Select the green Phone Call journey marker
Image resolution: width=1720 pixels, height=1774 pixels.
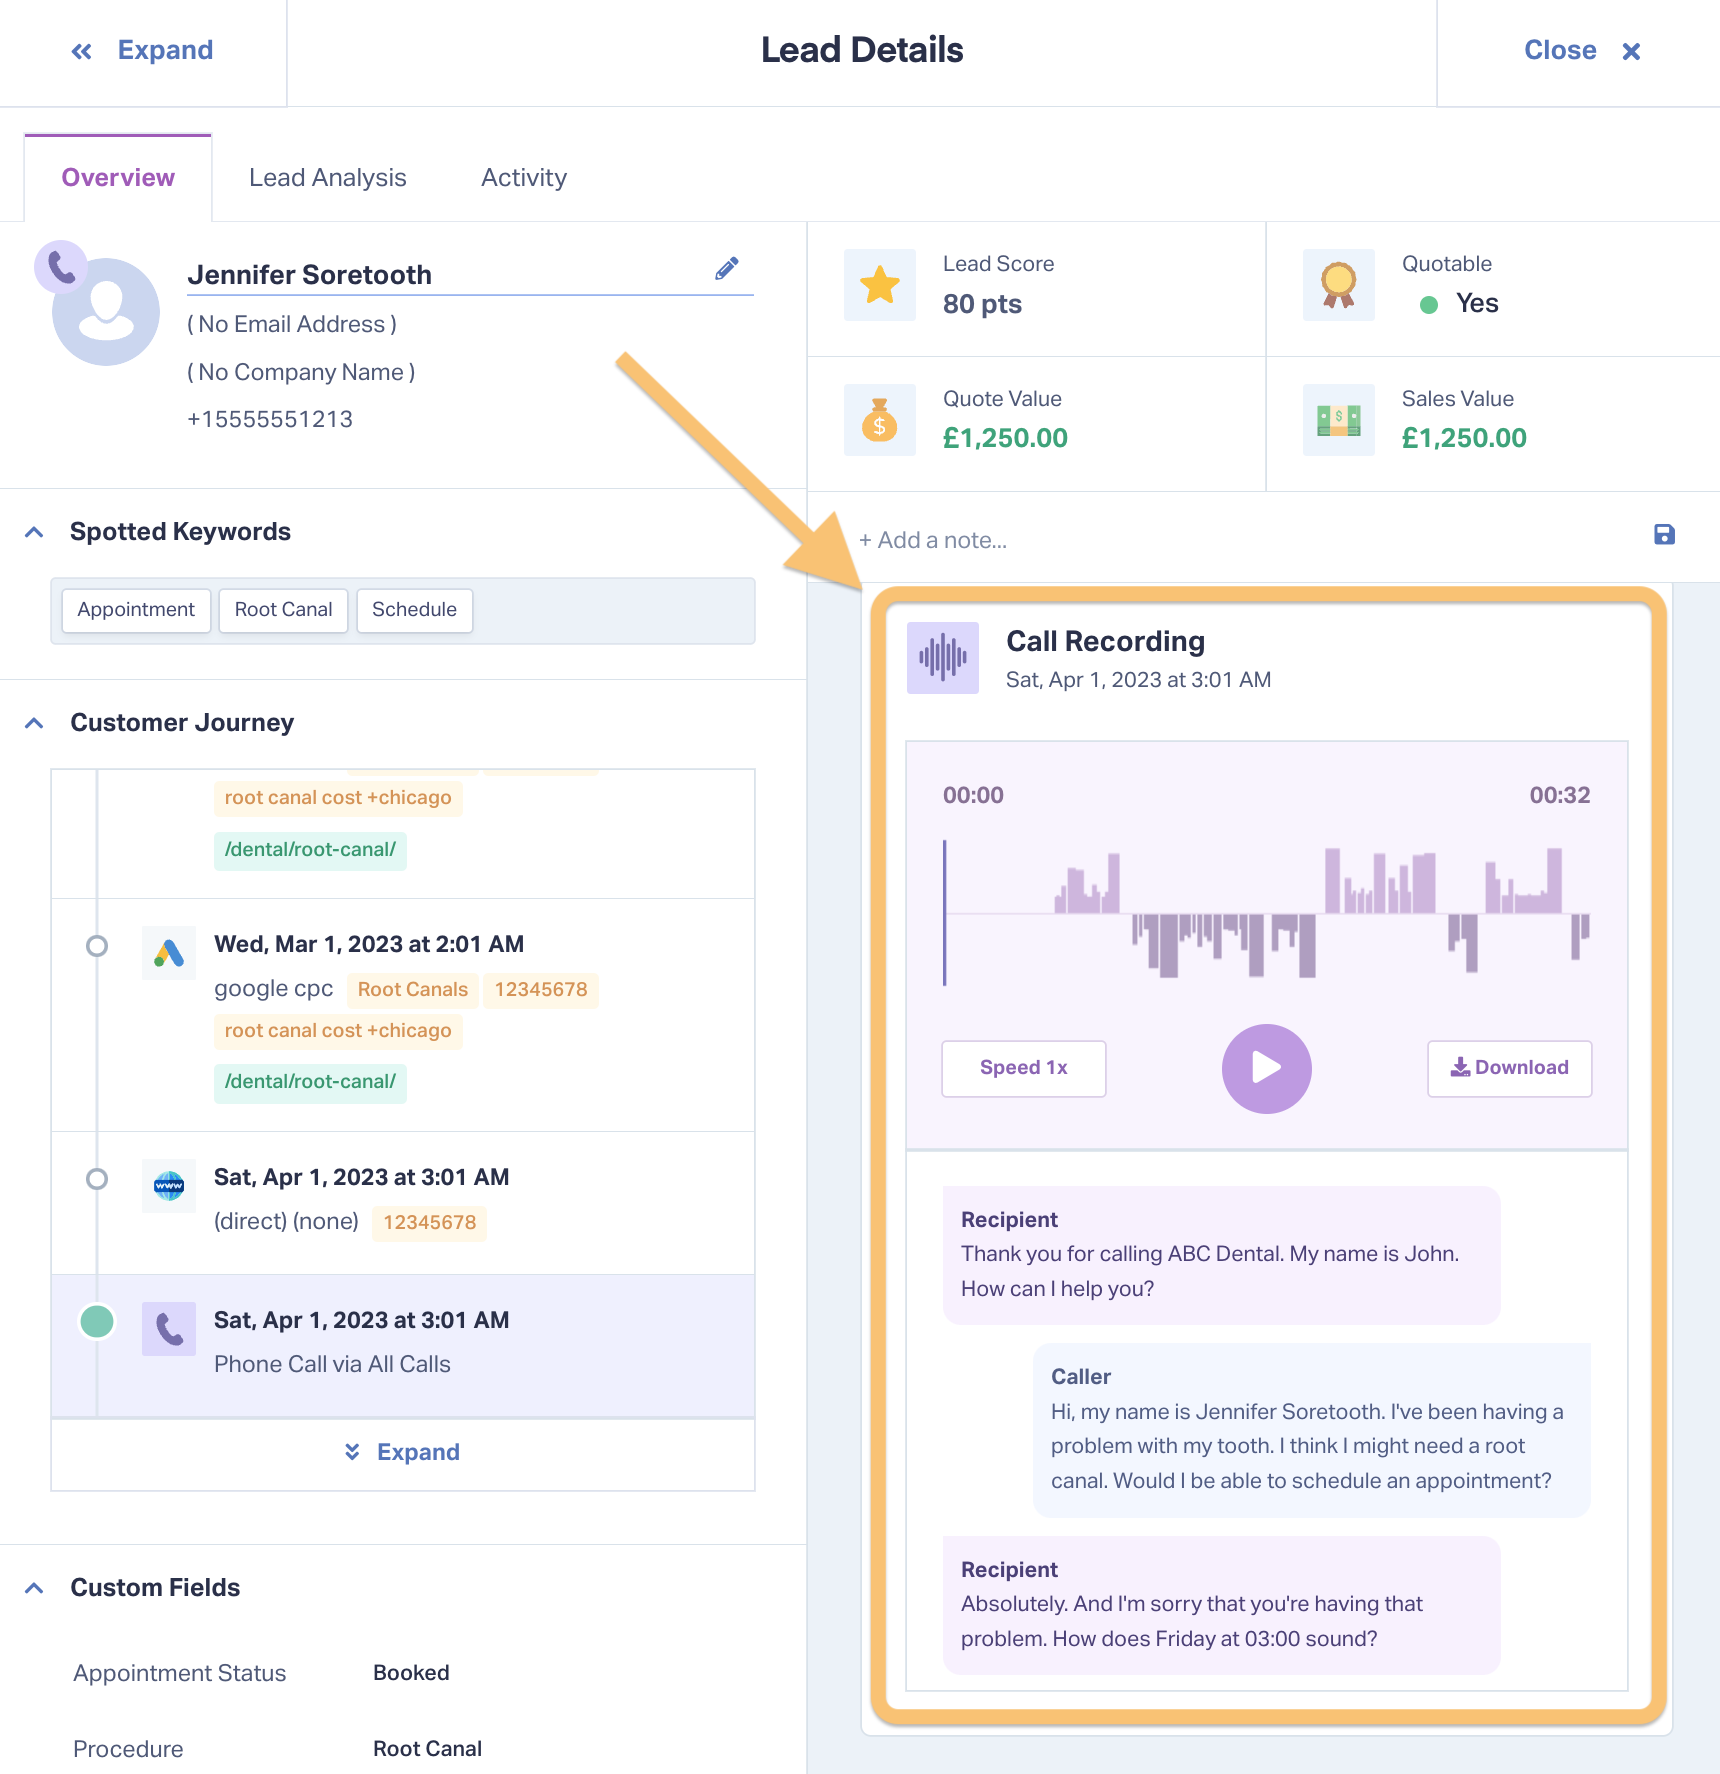coord(97,1322)
